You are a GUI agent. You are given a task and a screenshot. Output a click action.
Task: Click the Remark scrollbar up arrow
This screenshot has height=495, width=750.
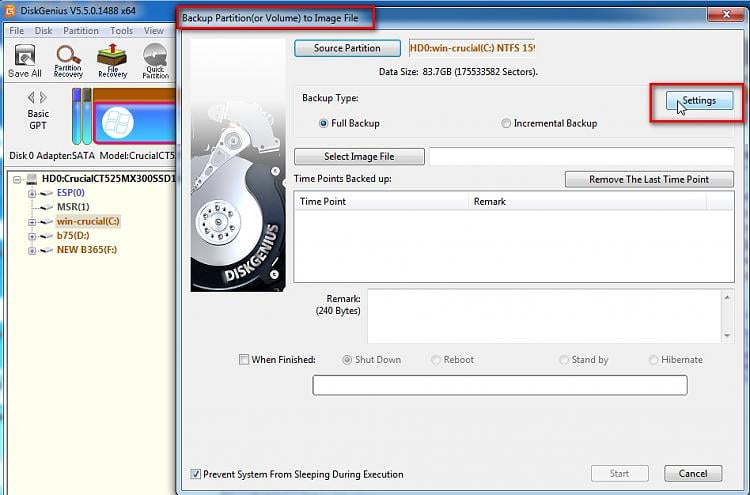pyautogui.click(x=728, y=297)
